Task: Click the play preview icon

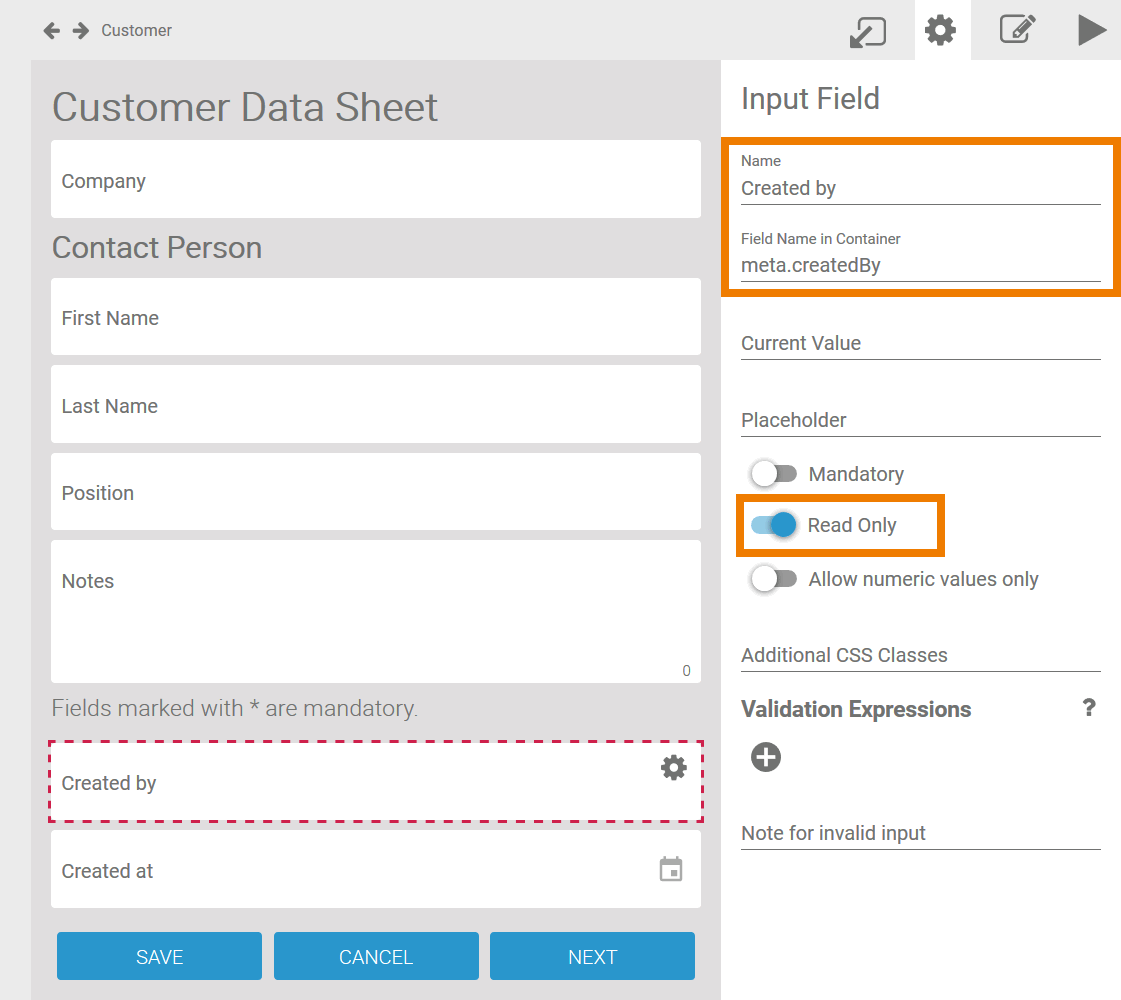Action: point(1091,30)
